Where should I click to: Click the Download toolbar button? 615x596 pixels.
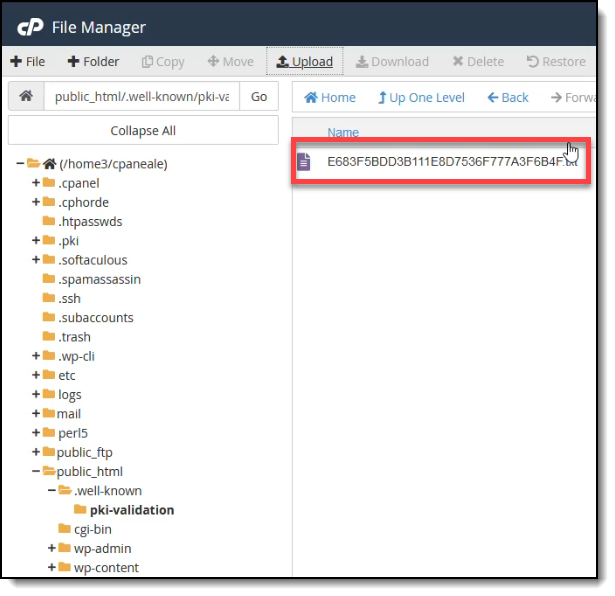tap(392, 61)
